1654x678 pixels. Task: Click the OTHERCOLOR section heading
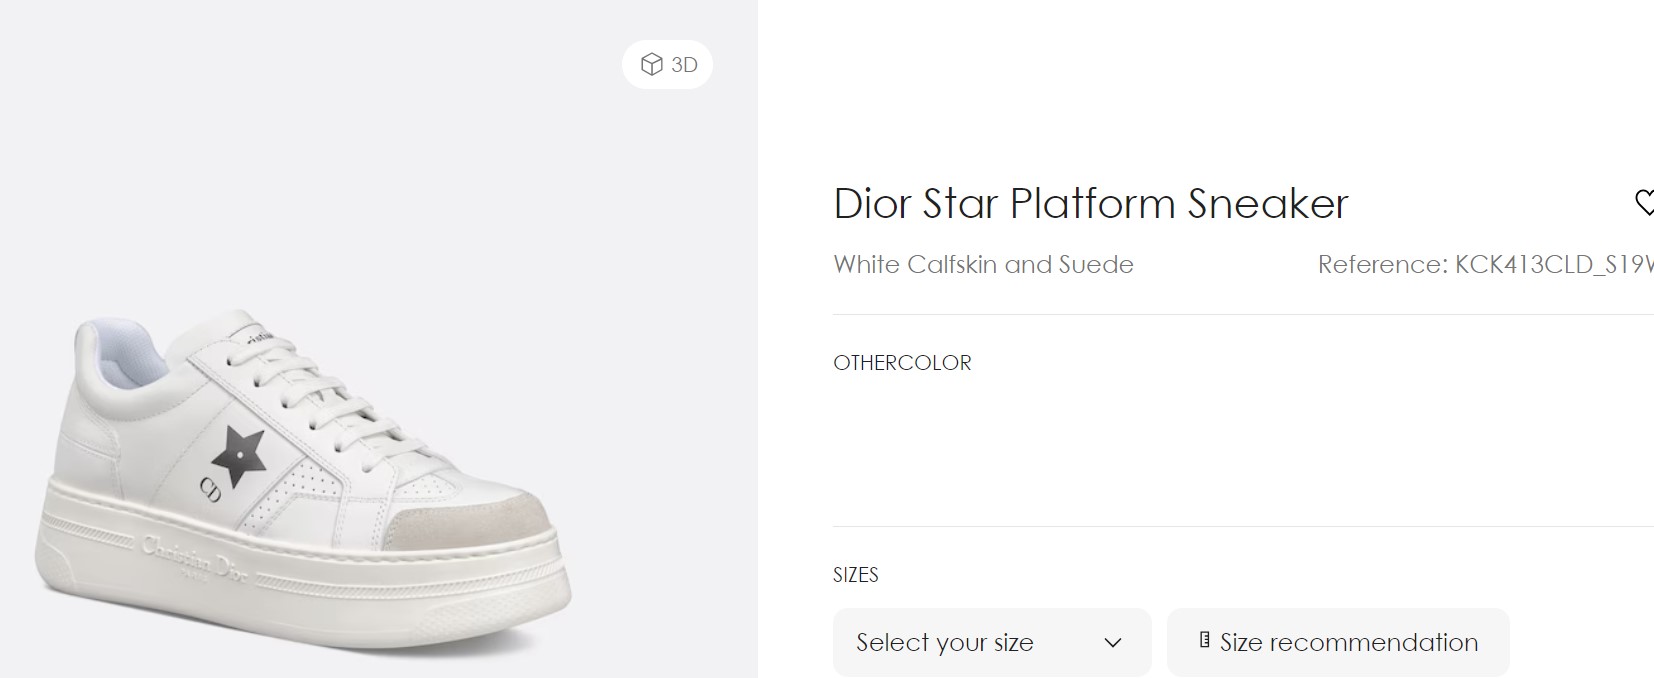coord(902,363)
